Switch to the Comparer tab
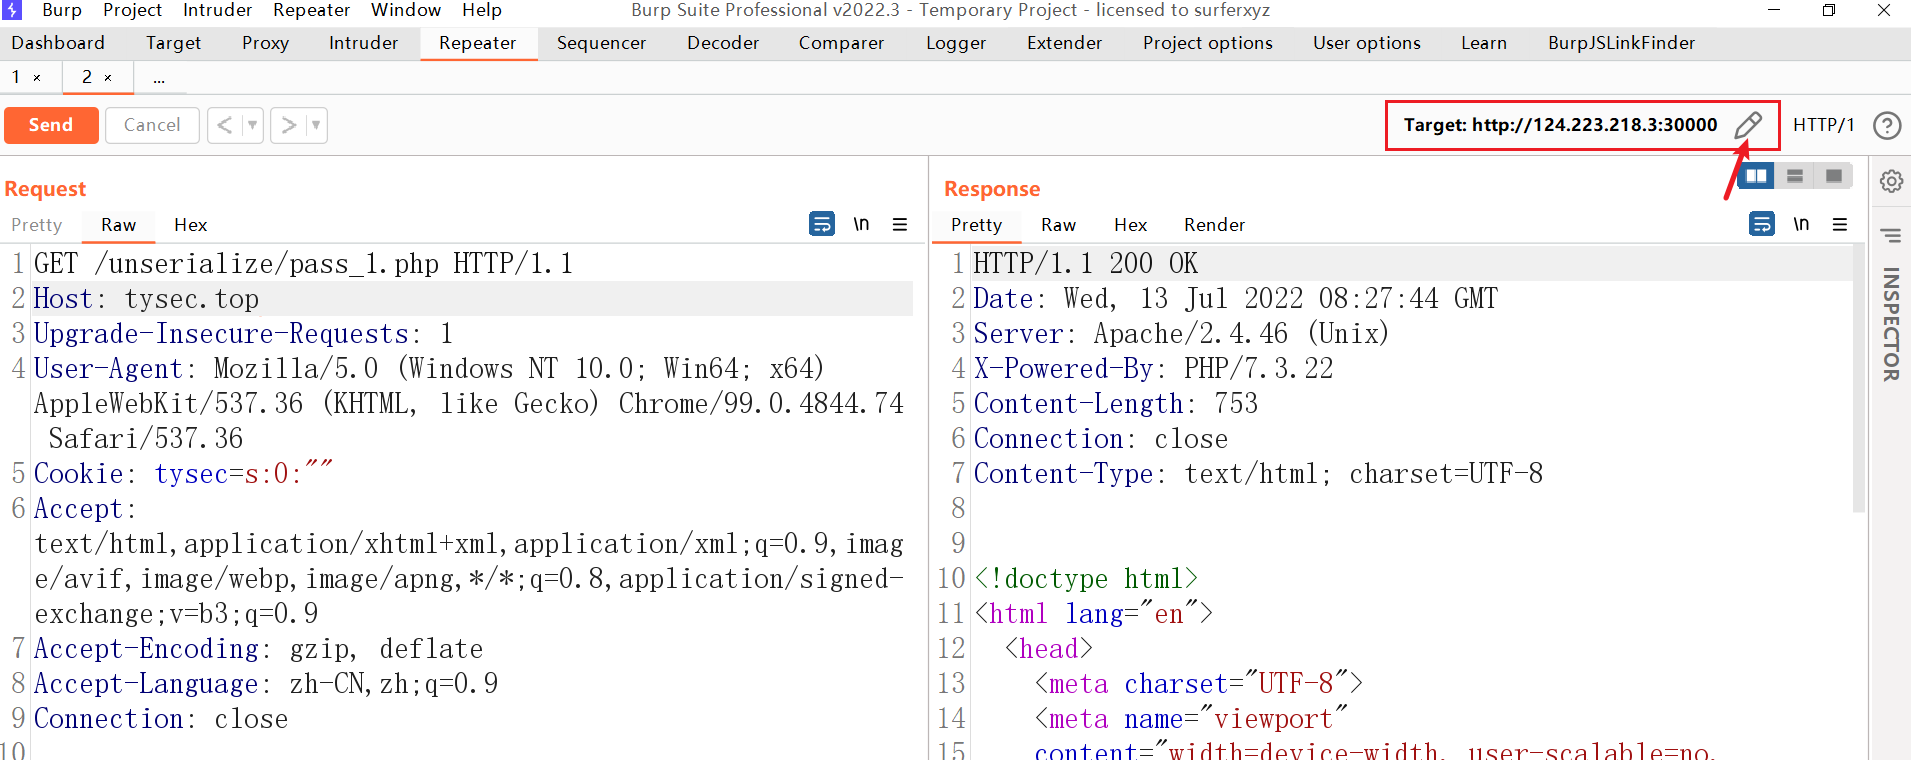The width and height of the screenshot is (1912, 760). coord(841,43)
